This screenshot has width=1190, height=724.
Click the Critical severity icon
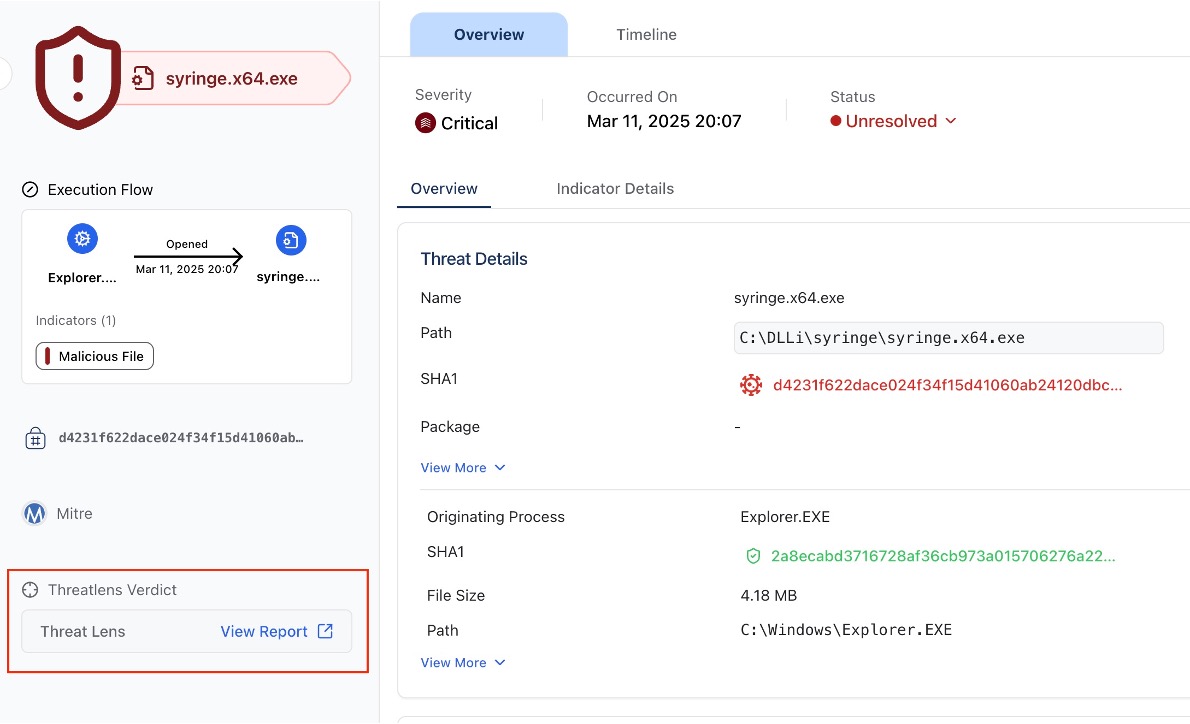pos(425,123)
